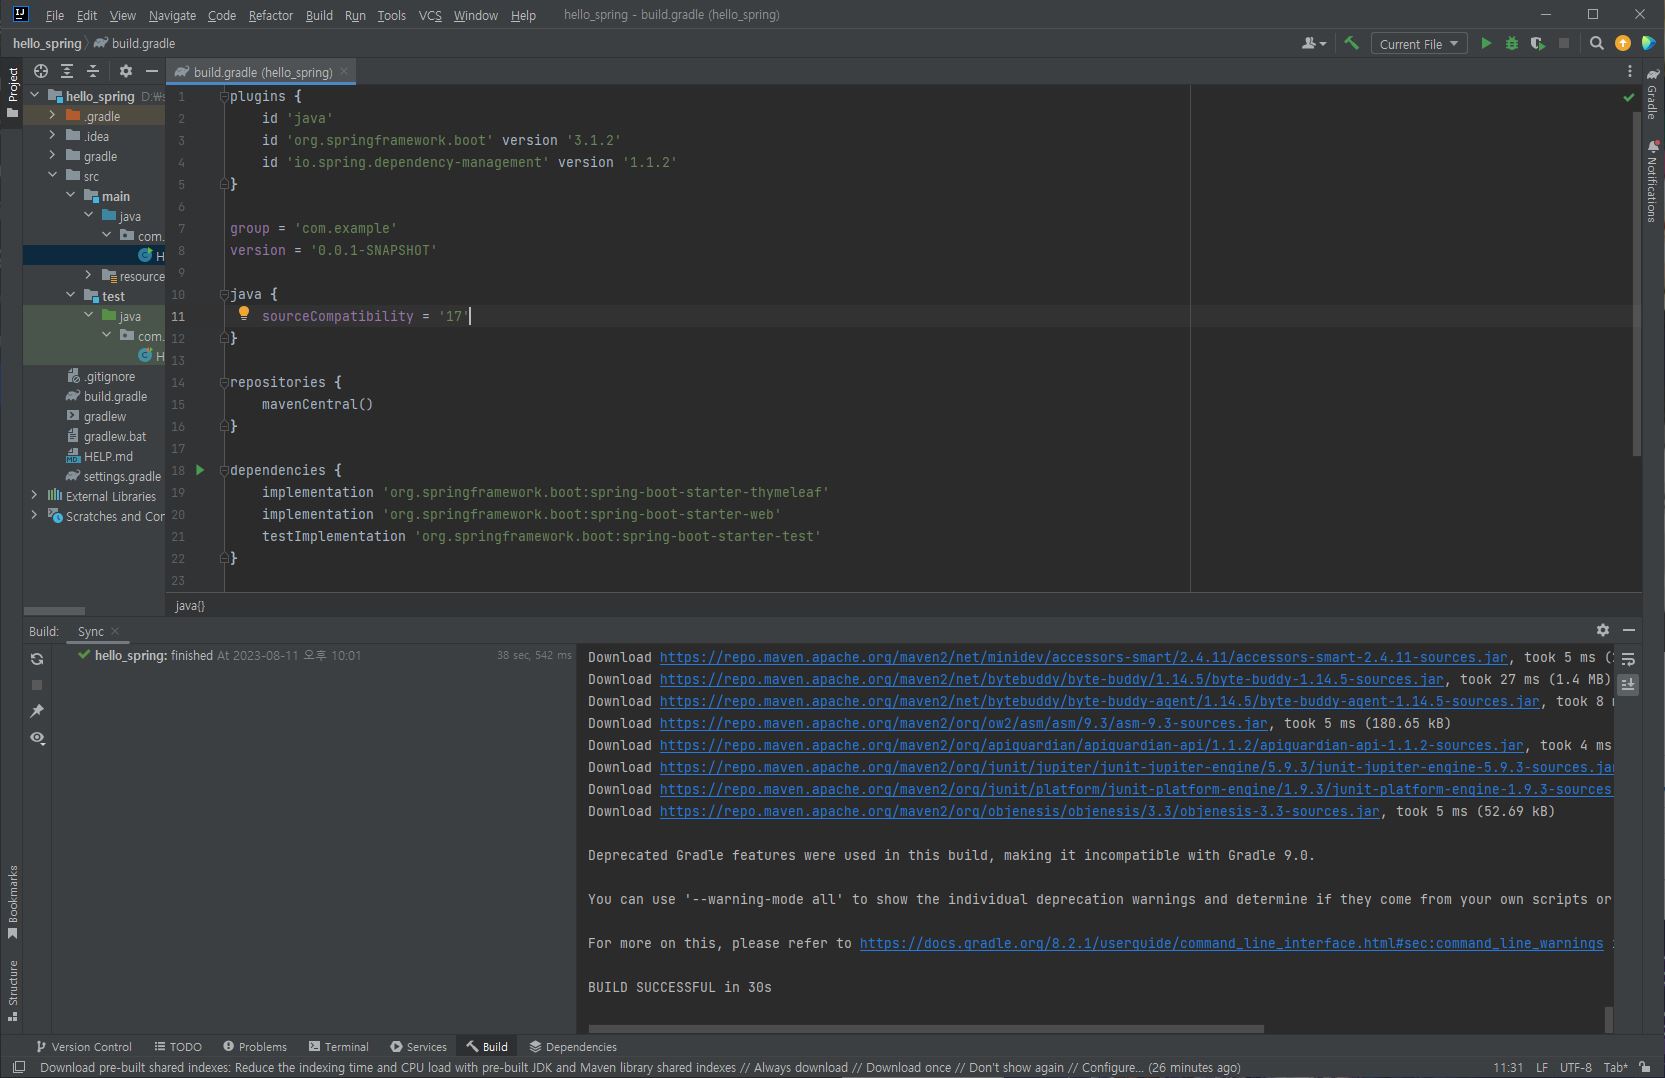Open the Gradle command_line_warnings docs link
Image resolution: width=1665 pixels, height=1078 pixels.
click(1231, 943)
